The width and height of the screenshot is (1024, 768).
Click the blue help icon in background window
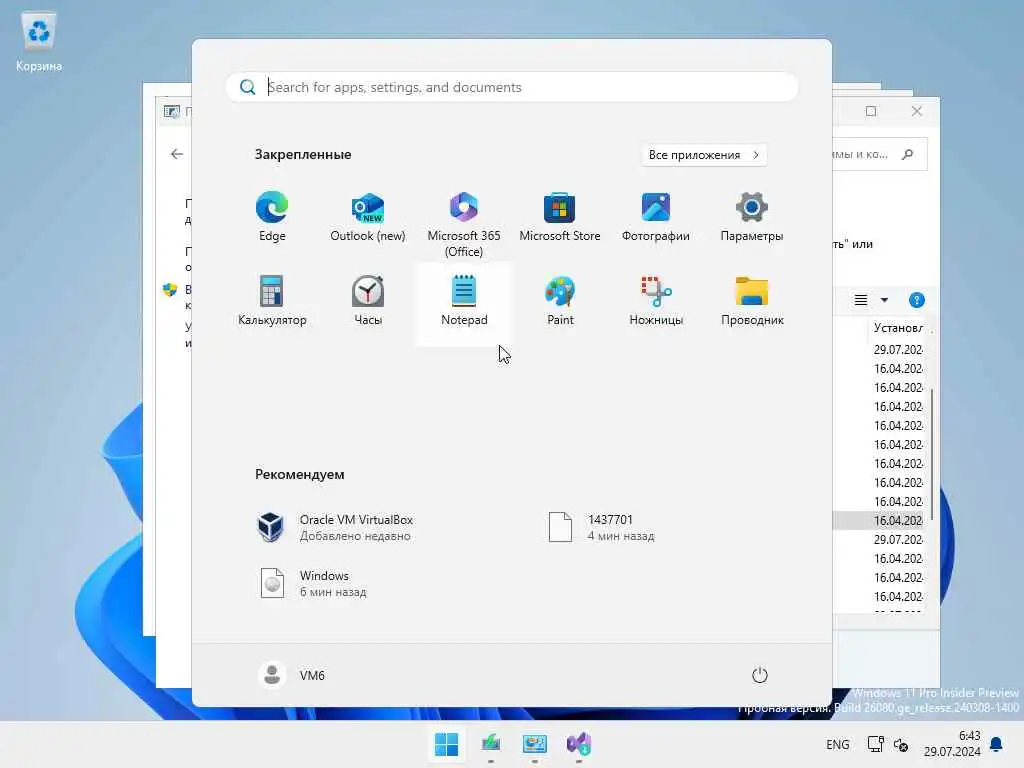pyautogui.click(x=917, y=300)
